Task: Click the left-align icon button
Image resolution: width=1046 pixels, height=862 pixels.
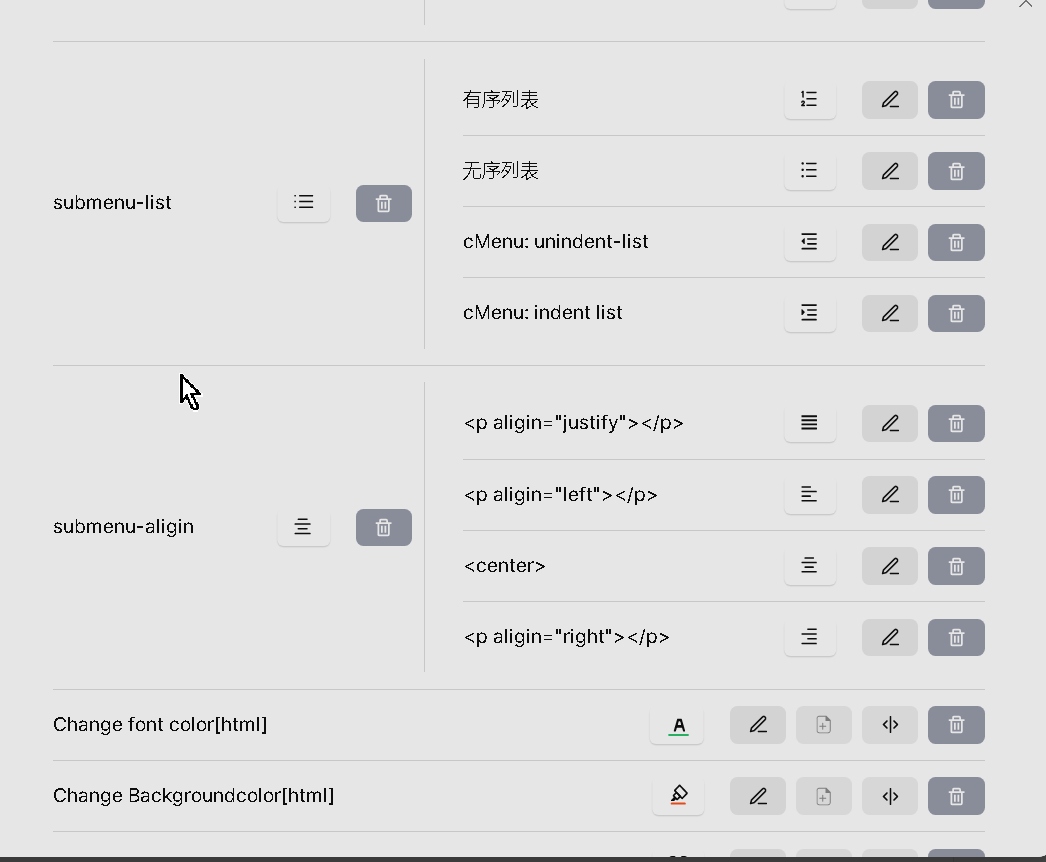Action: 809,495
